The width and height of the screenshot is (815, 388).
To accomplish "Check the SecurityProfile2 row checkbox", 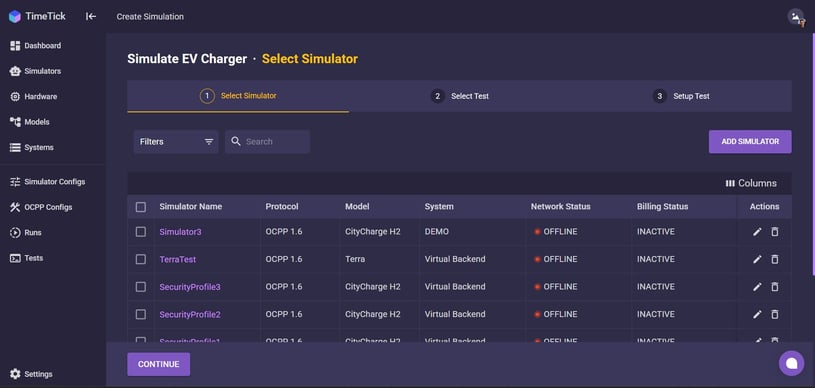I will pos(141,315).
